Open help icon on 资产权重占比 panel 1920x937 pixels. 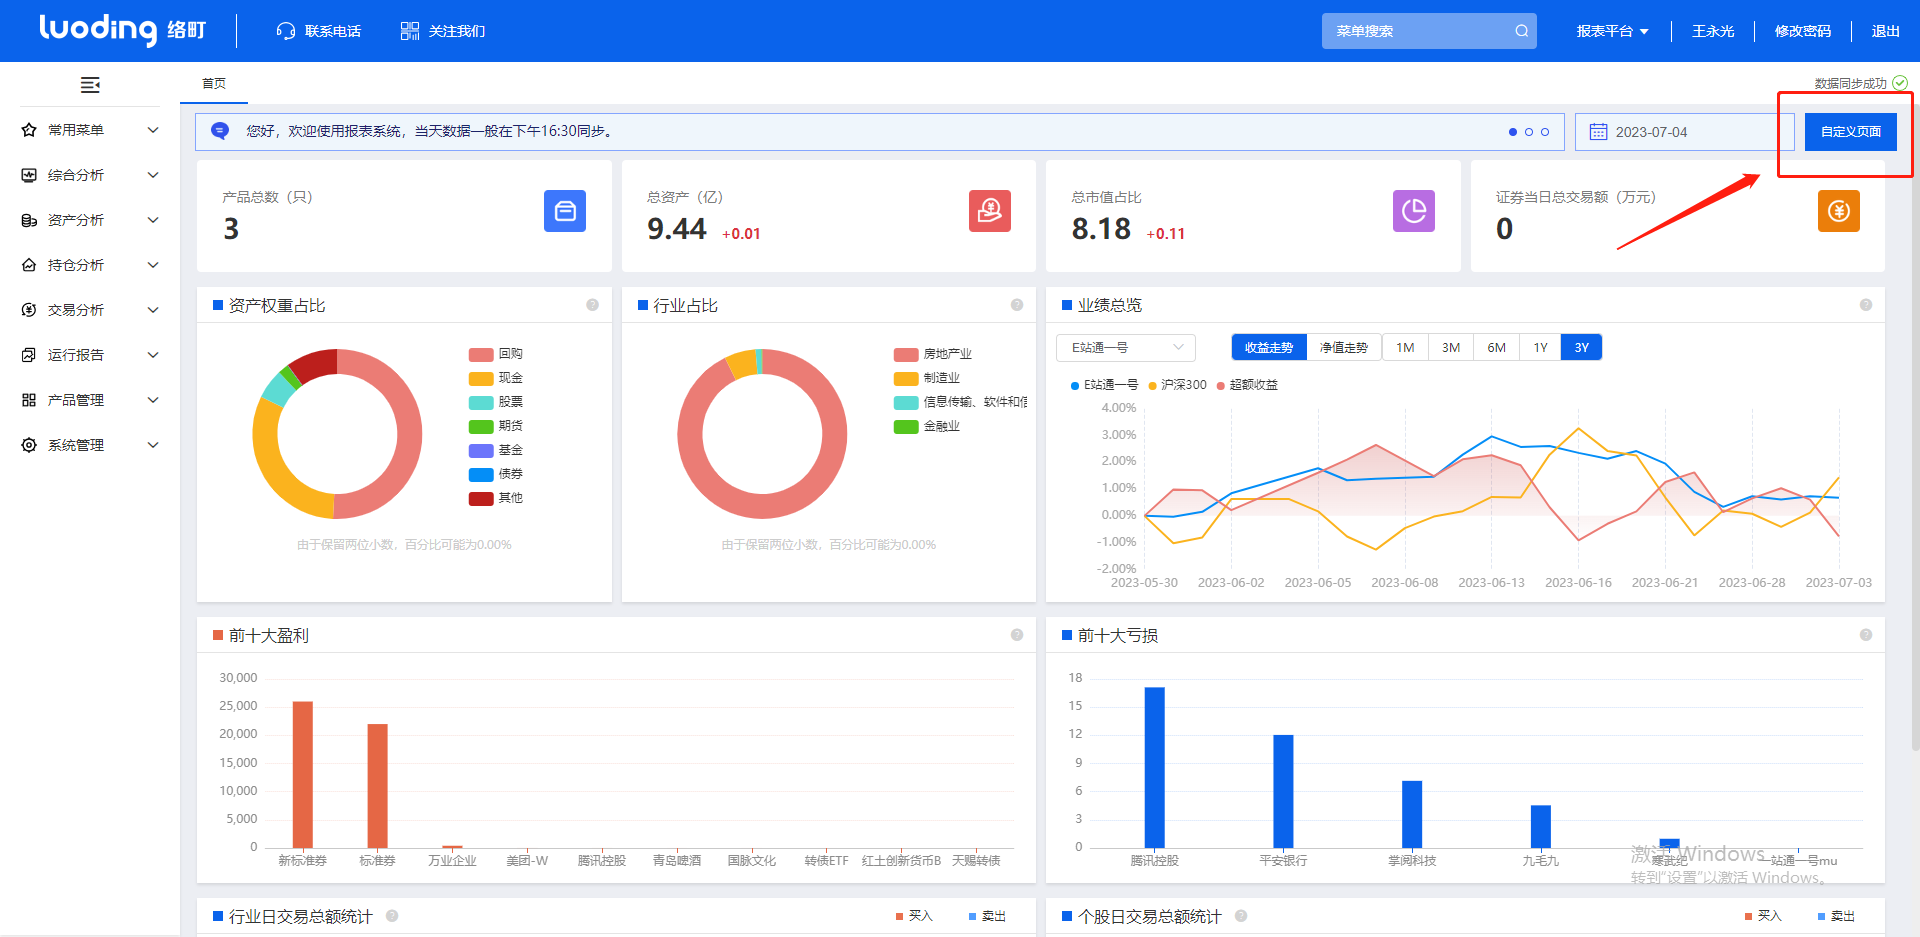pyautogui.click(x=592, y=305)
